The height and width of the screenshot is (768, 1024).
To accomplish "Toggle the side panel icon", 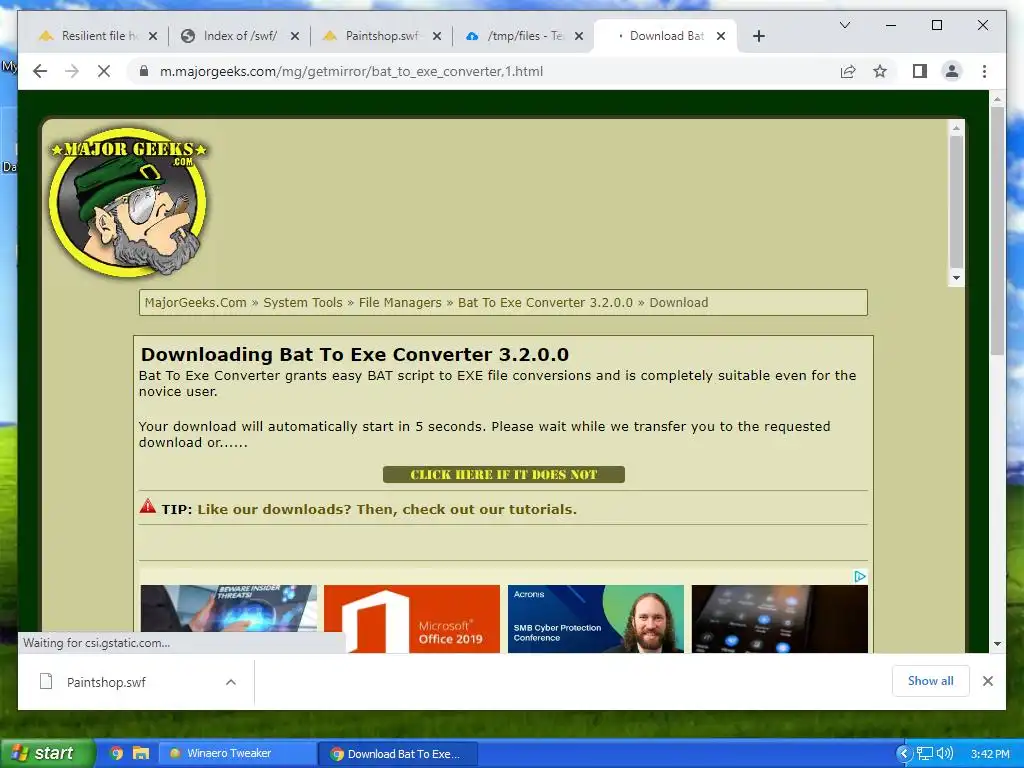I will pyautogui.click(x=920, y=71).
